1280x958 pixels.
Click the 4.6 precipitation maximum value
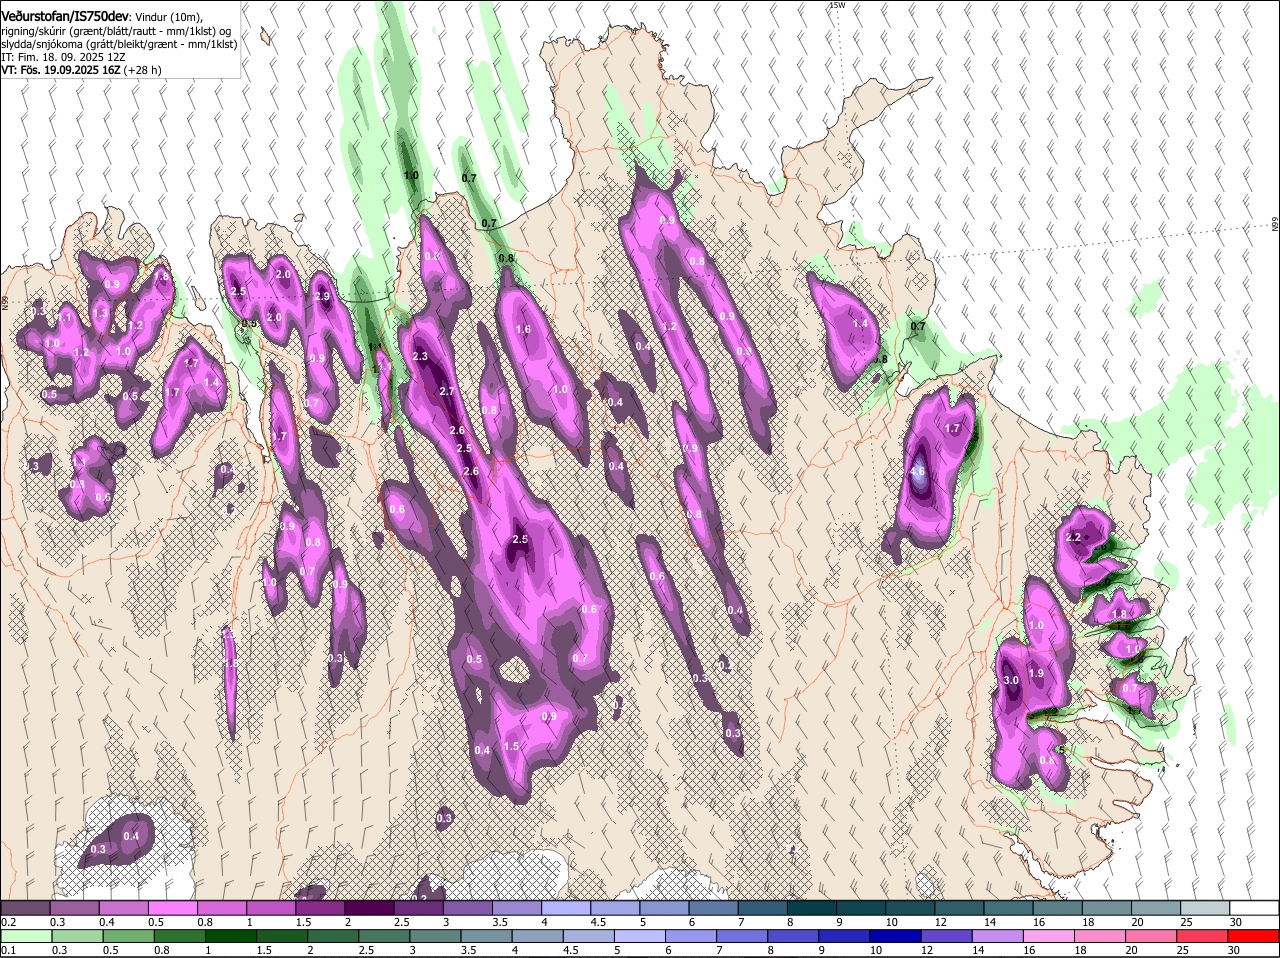coord(917,472)
